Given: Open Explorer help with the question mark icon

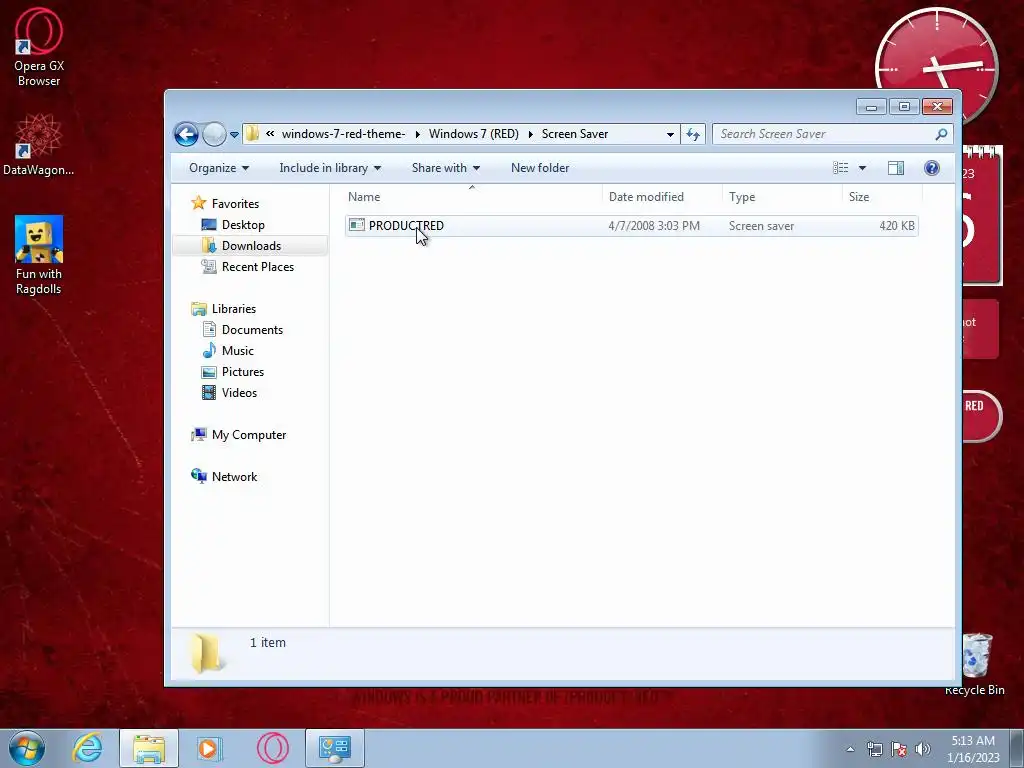Looking at the screenshot, I should tap(932, 168).
